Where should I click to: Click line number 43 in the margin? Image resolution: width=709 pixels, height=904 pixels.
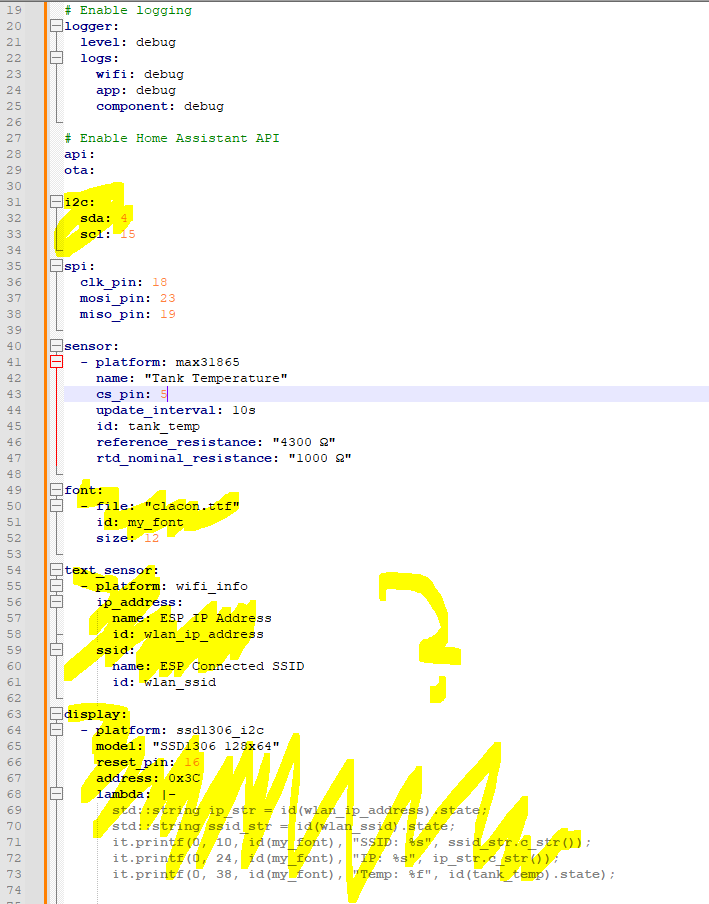(14, 394)
